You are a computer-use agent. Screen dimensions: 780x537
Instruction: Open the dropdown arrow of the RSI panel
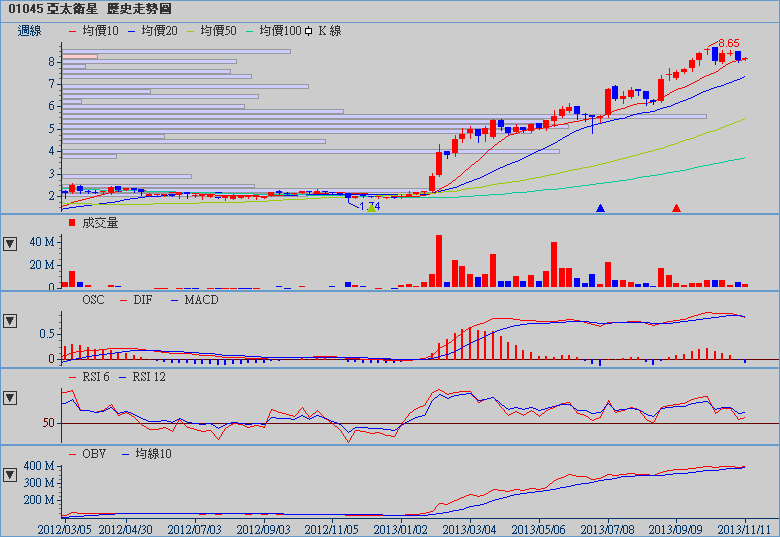point(10,397)
